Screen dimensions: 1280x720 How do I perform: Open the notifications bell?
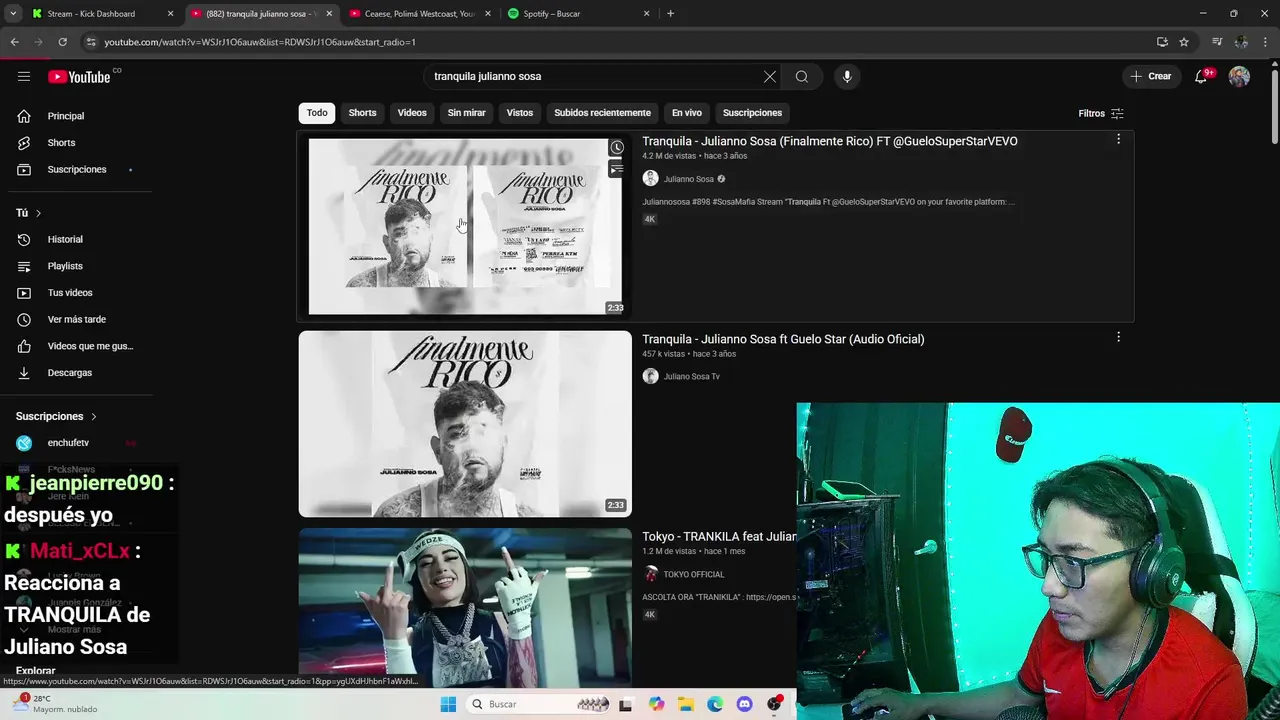click(x=1201, y=77)
